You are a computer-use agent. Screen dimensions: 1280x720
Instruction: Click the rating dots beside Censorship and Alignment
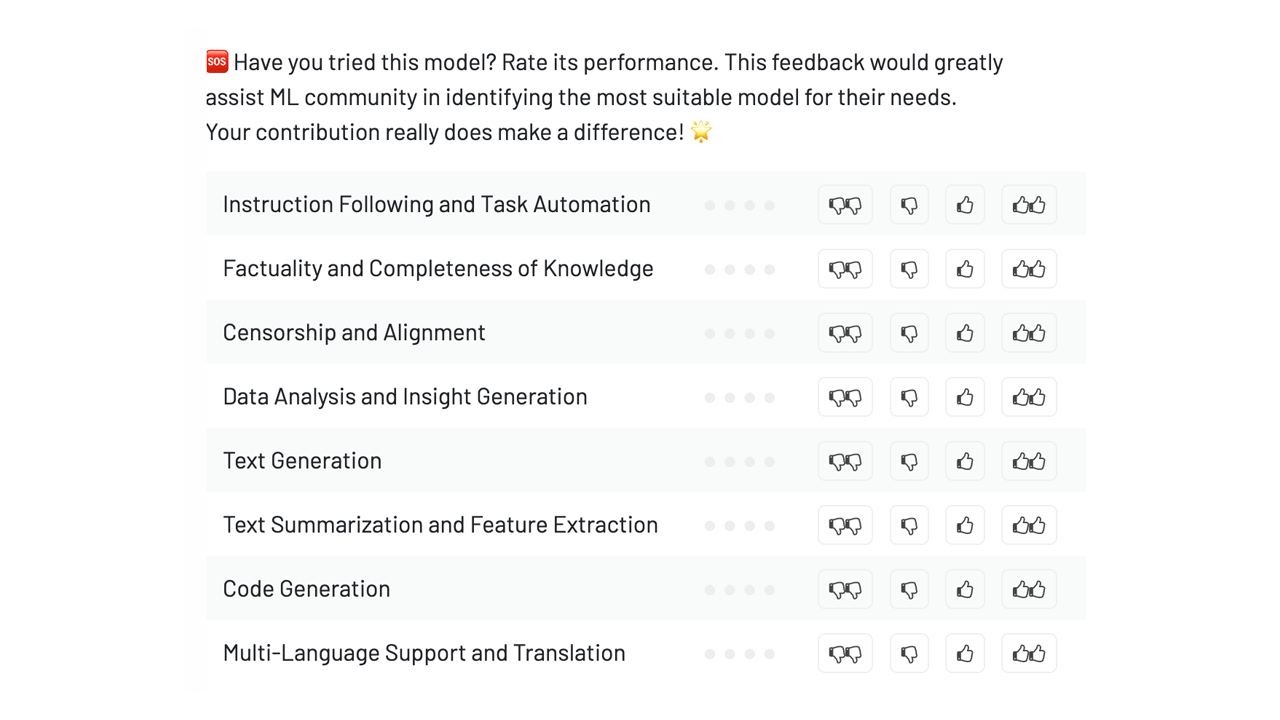pyautogui.click(x=739, y=333)
